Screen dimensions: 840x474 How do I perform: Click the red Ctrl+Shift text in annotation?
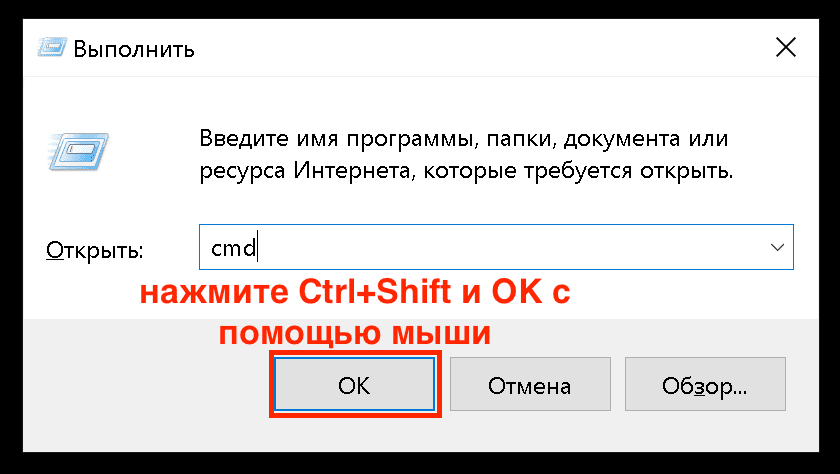click(374, 292)
